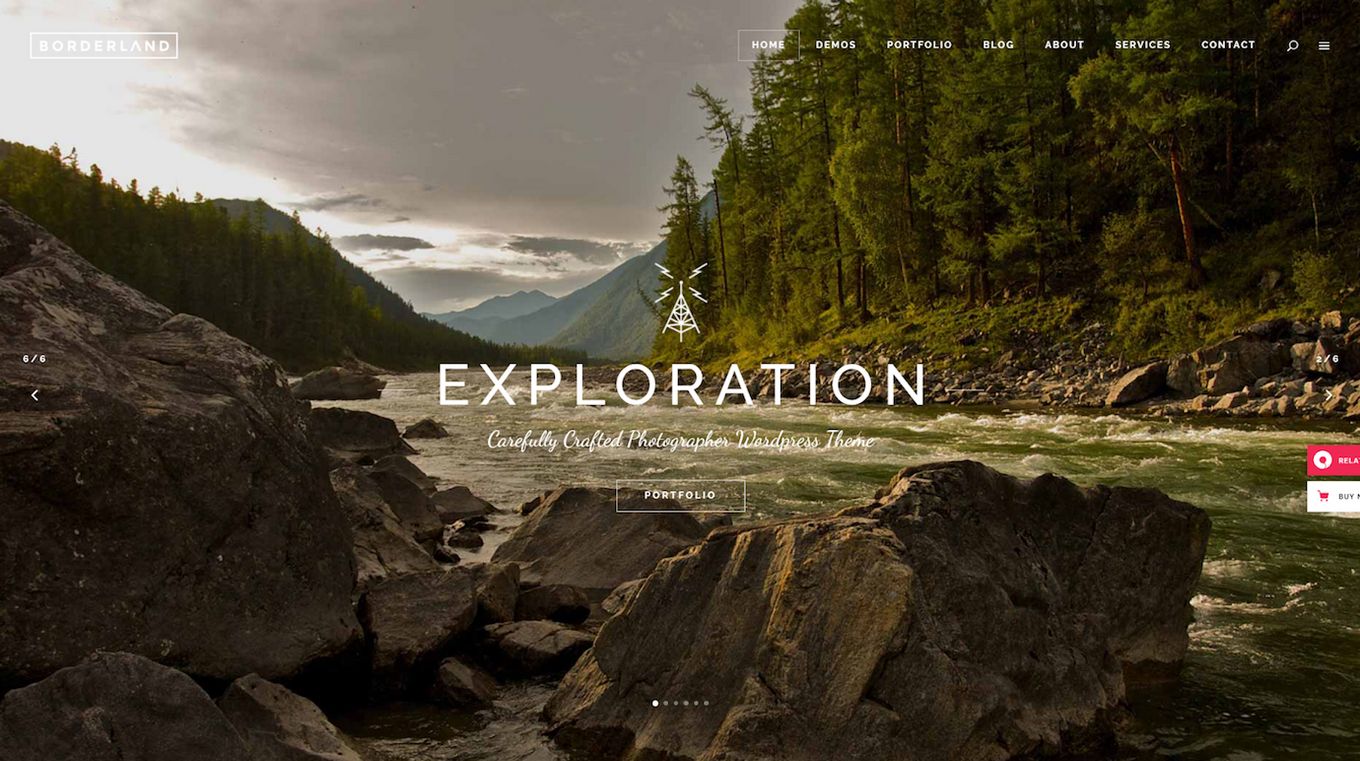Select the last slider pagination dot
This screenshot has width=1360, height=761.
pyautogui.click(x=706, y=703)
